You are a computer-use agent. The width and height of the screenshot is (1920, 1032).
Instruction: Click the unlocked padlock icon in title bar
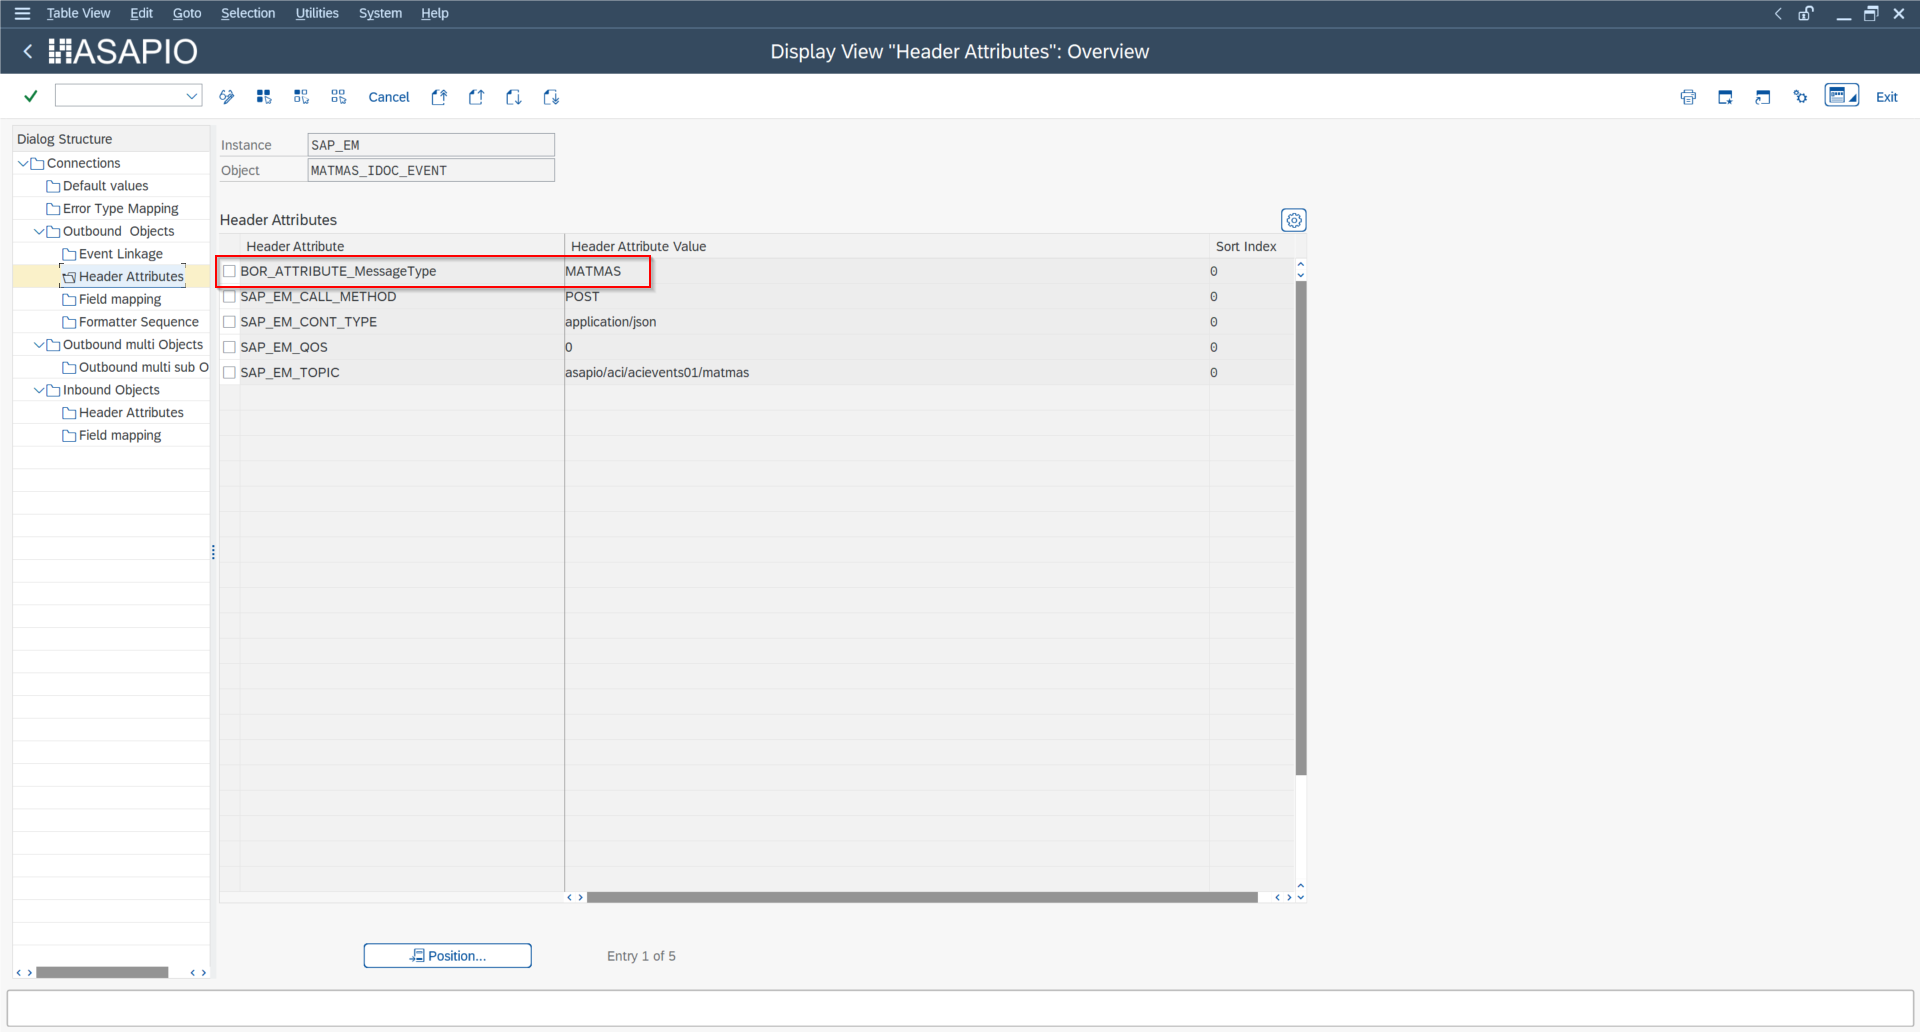click(1806, 13)
